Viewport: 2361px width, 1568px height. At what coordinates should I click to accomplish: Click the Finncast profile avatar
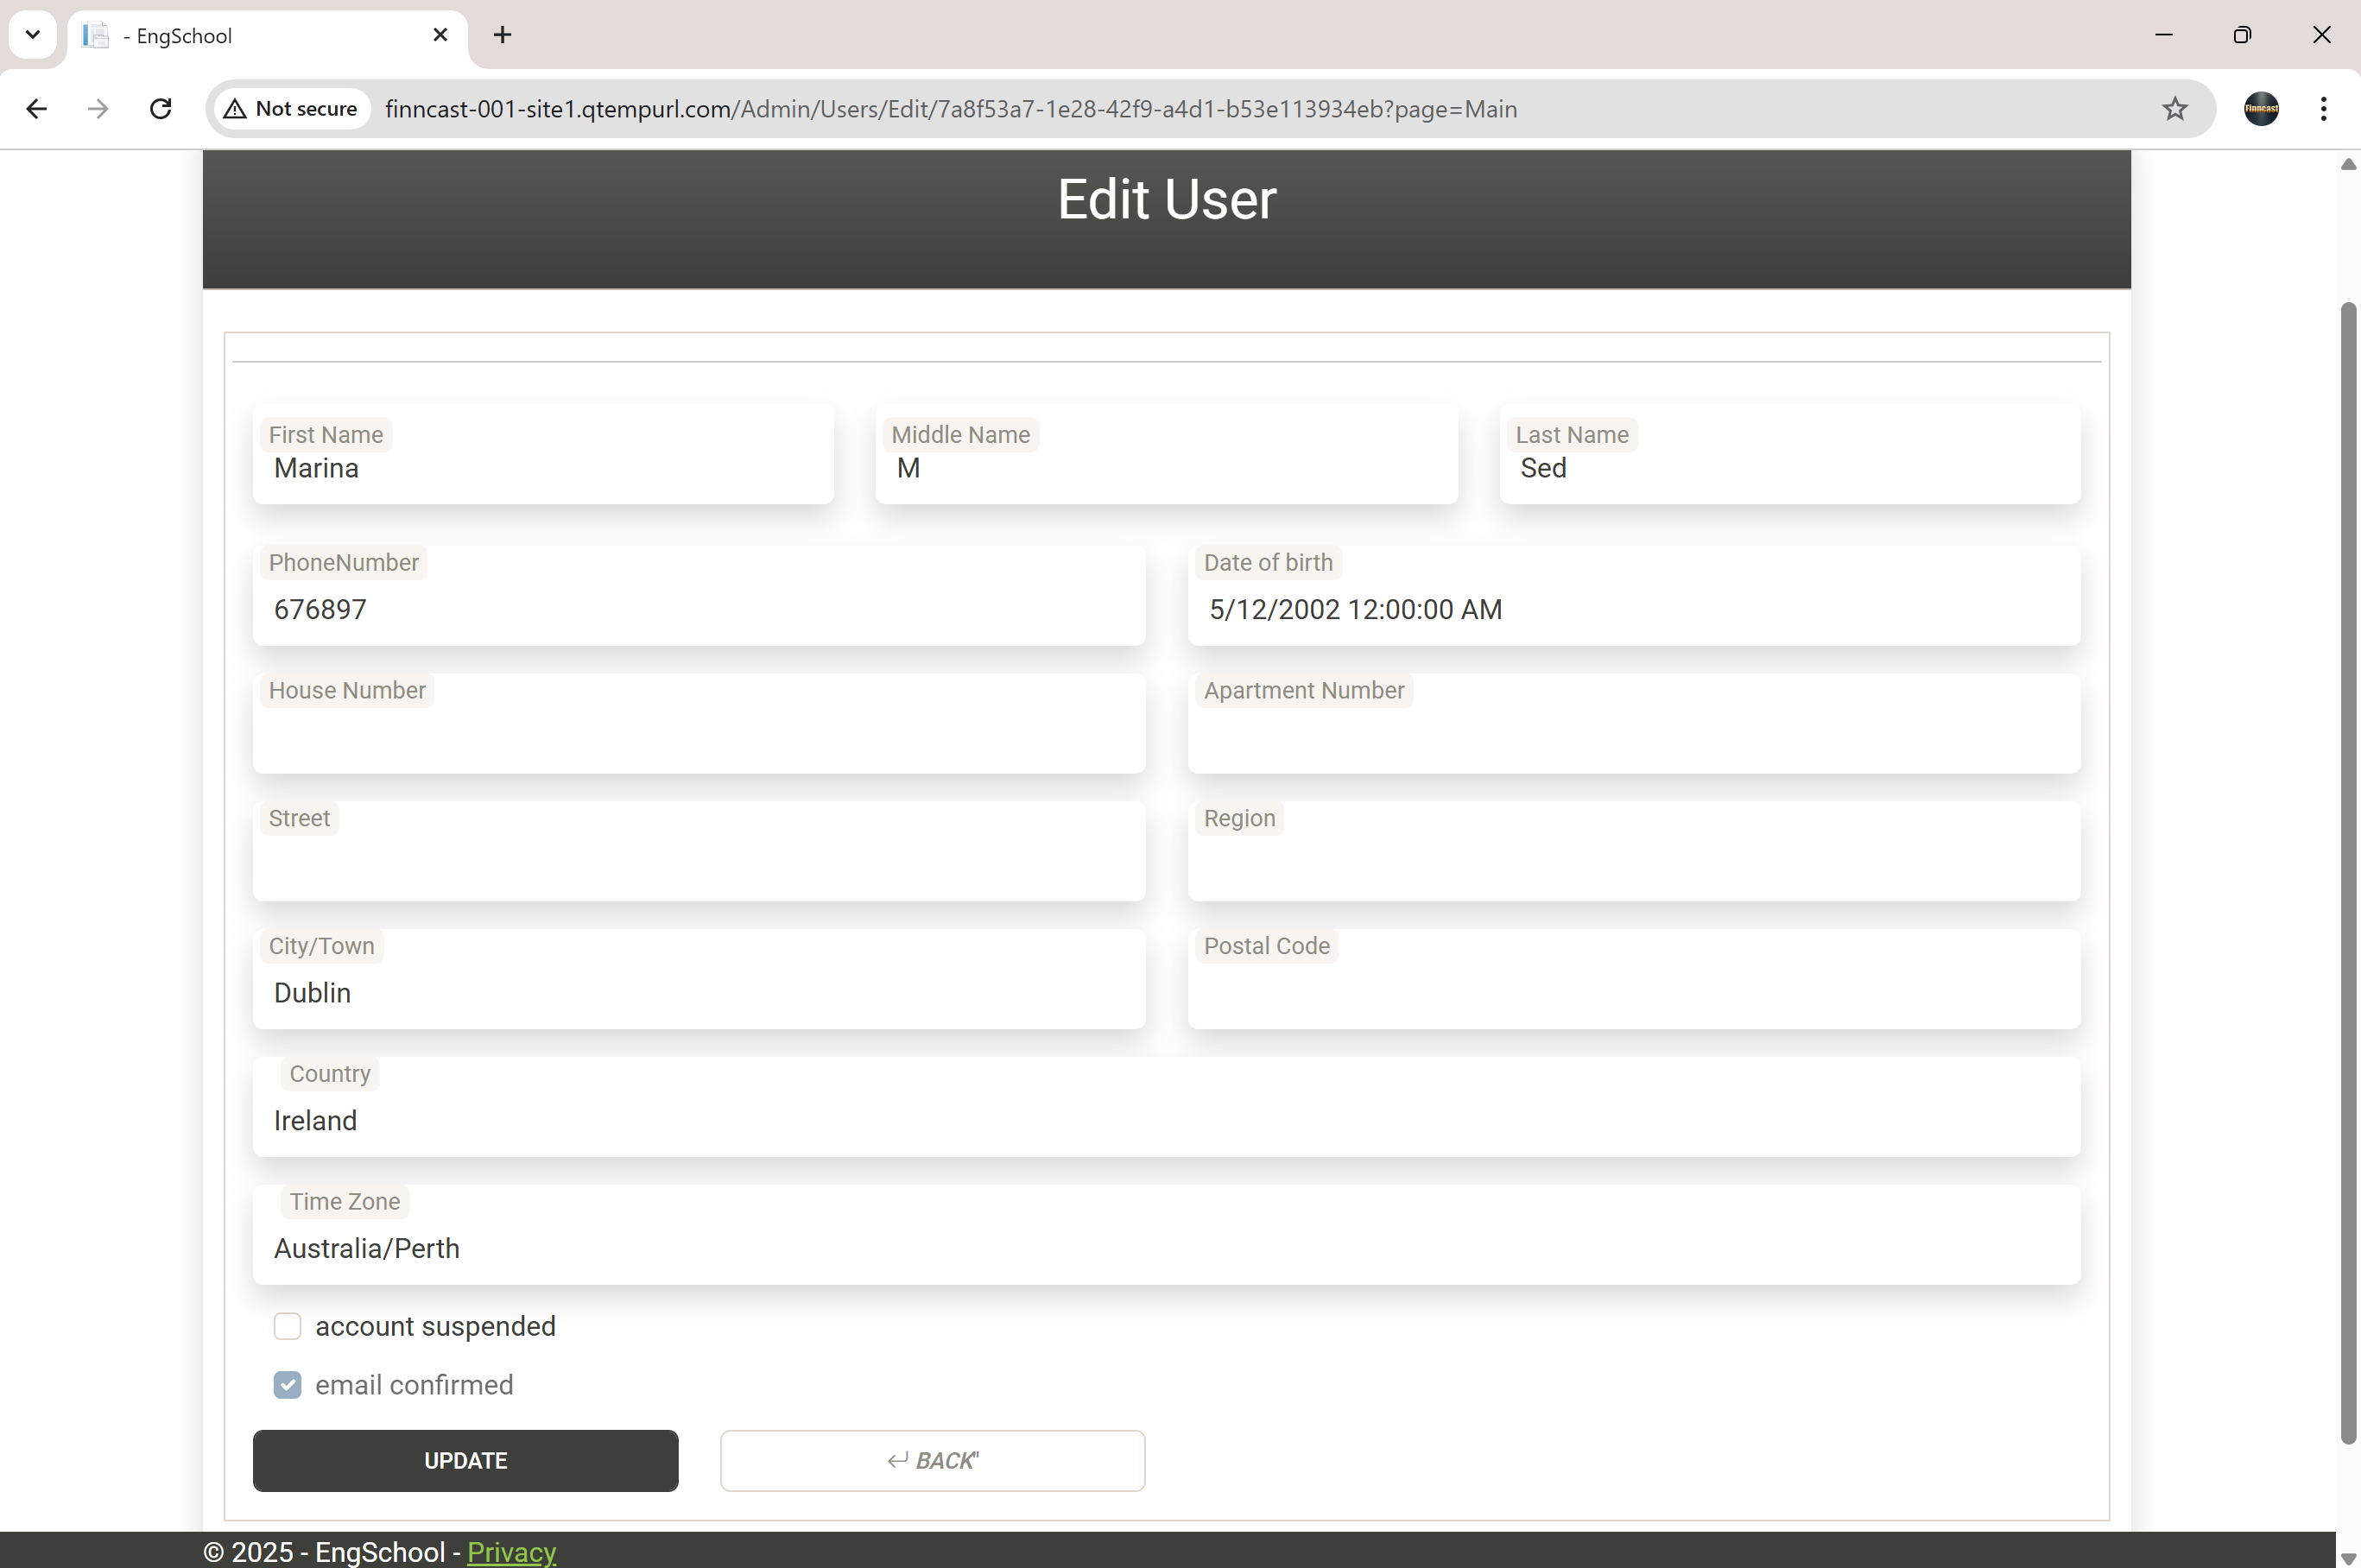pyautogui.click(x=2260, y=109)
